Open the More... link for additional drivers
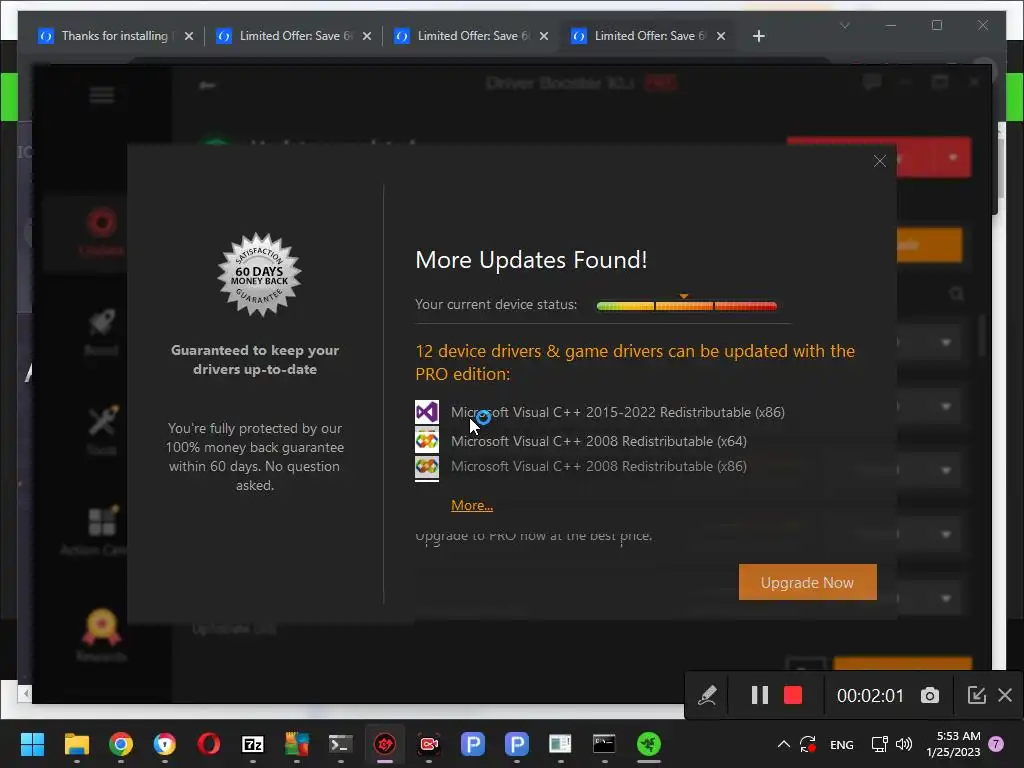Image resolution: width=1024 pixels, height=768 pixels. (x=472, y=505)
